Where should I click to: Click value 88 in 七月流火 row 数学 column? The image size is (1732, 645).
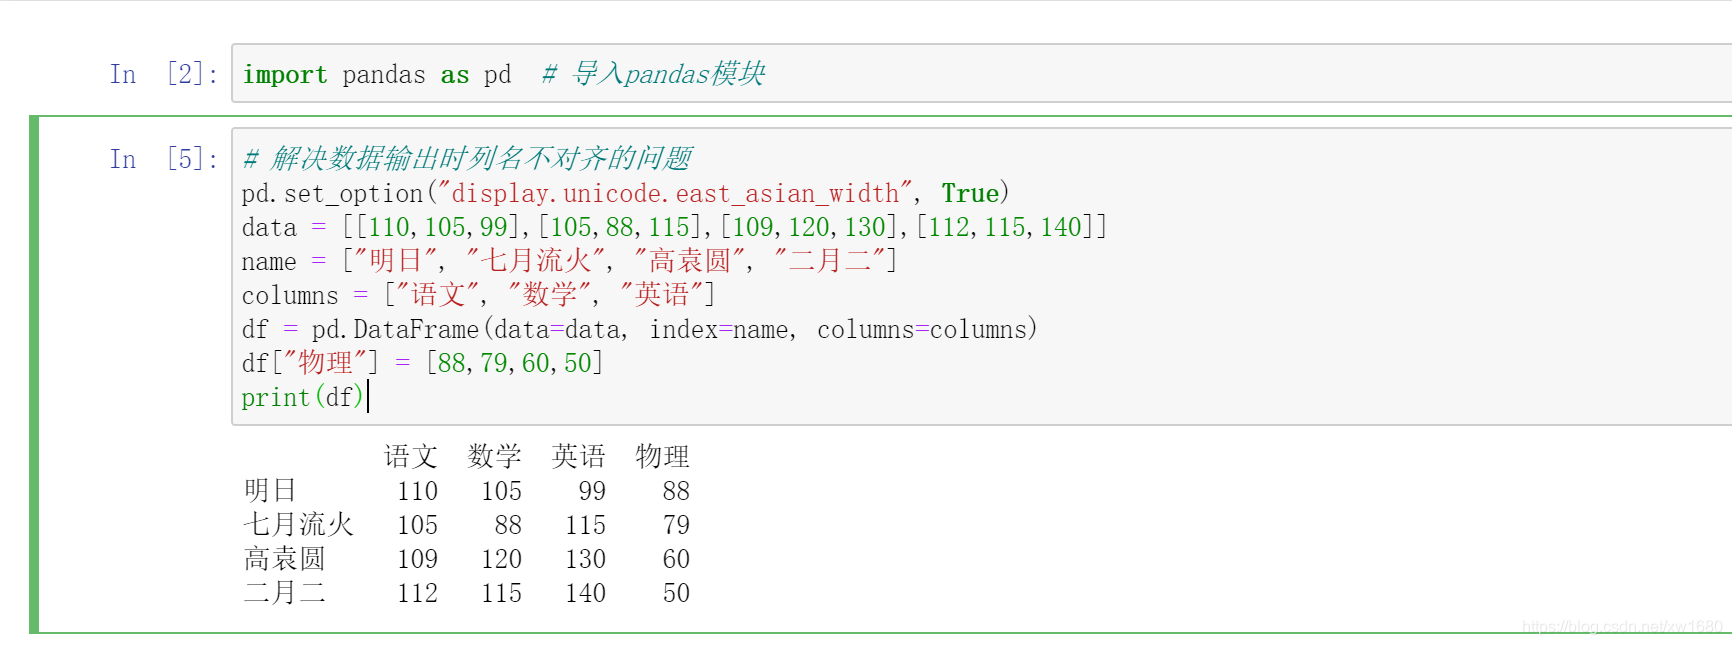coord(508,525)
